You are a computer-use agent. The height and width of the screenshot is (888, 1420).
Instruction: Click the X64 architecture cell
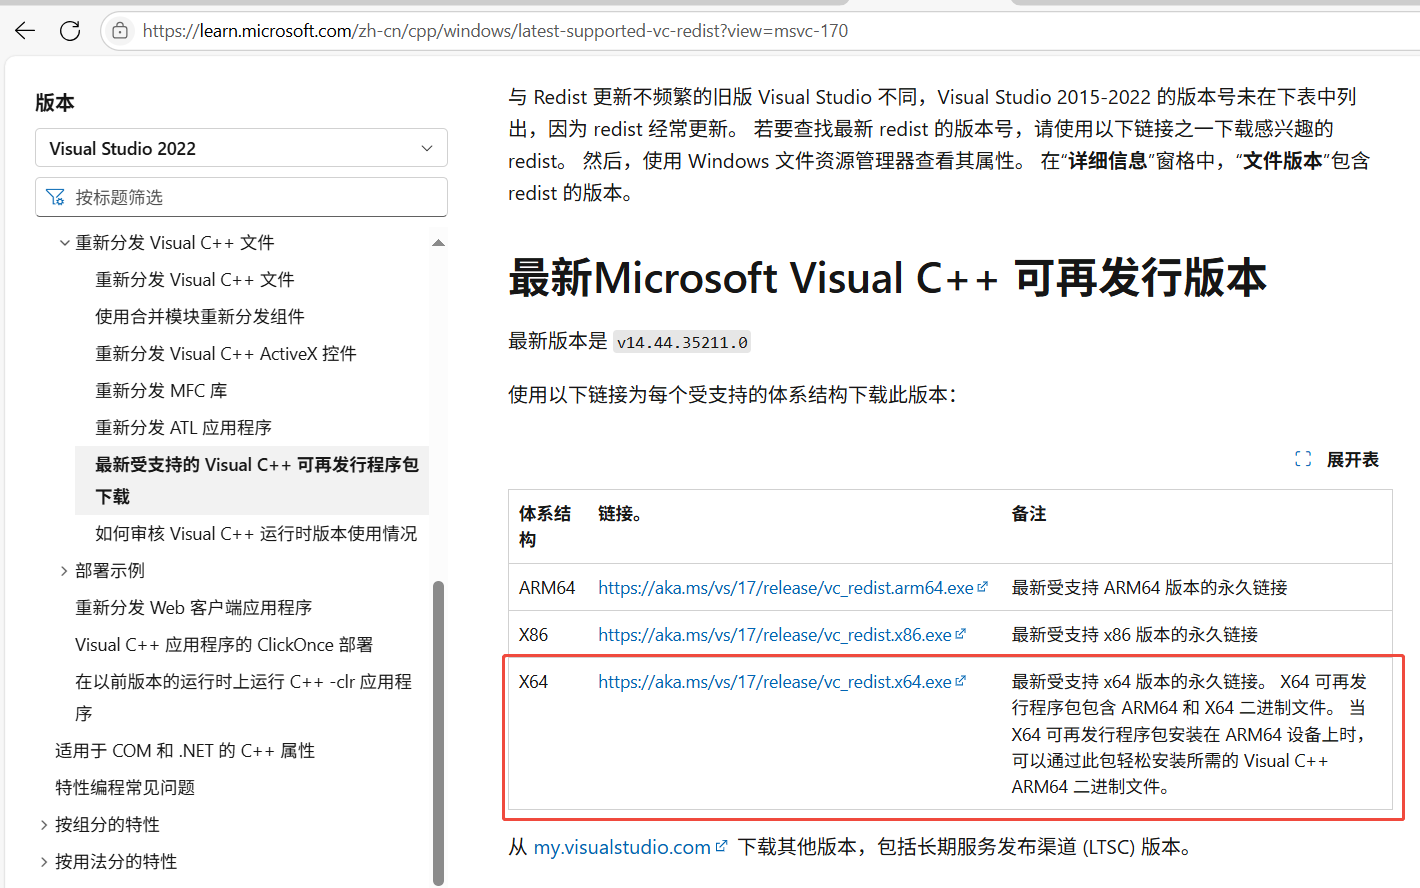(533, 682)
